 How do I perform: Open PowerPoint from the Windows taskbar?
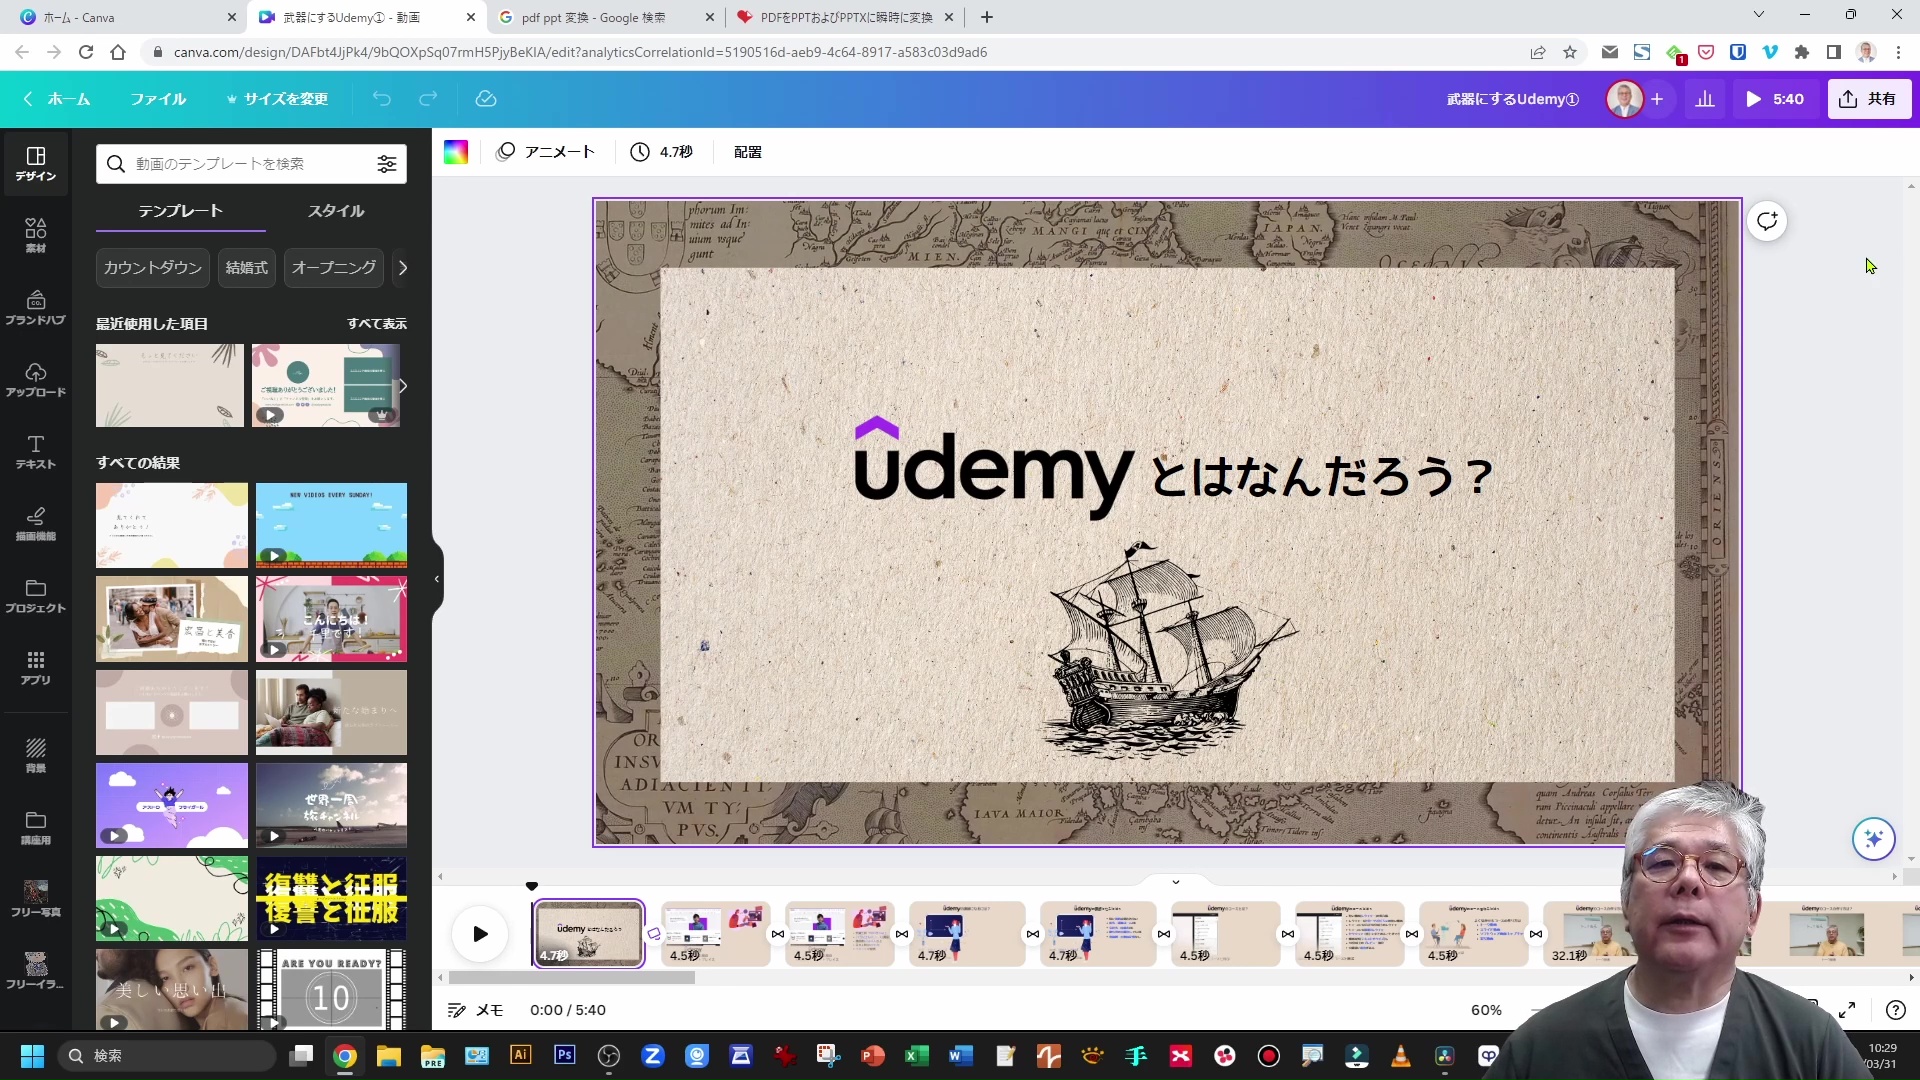point(872,1055)
